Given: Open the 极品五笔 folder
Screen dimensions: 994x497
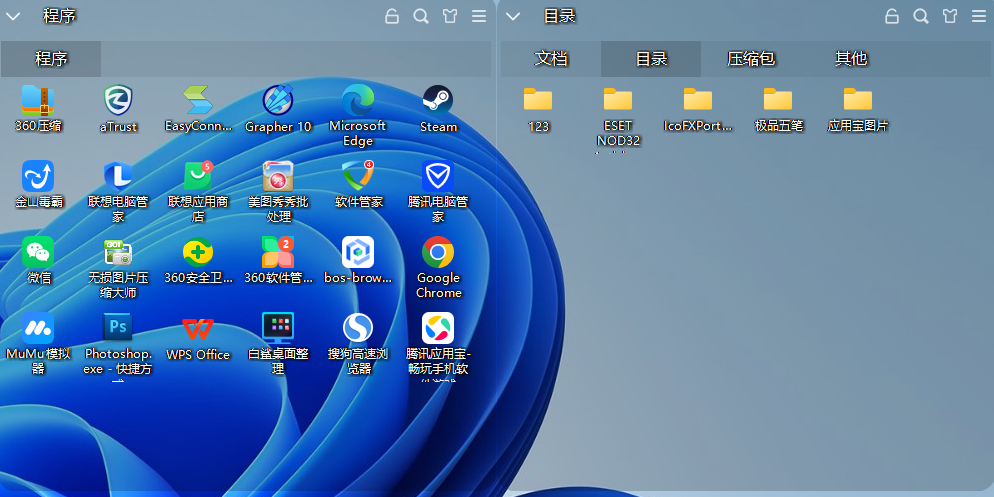Looking at the screenshot, I should point(778,100).
